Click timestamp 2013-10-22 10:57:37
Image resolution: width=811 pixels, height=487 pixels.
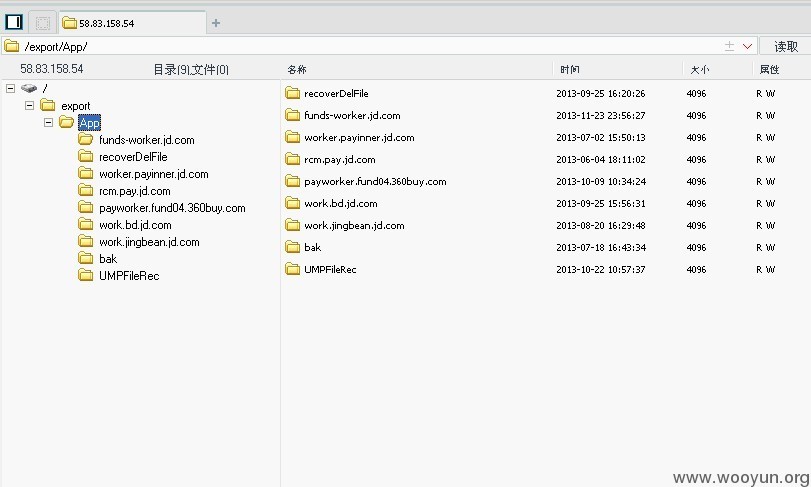point(600,269)
